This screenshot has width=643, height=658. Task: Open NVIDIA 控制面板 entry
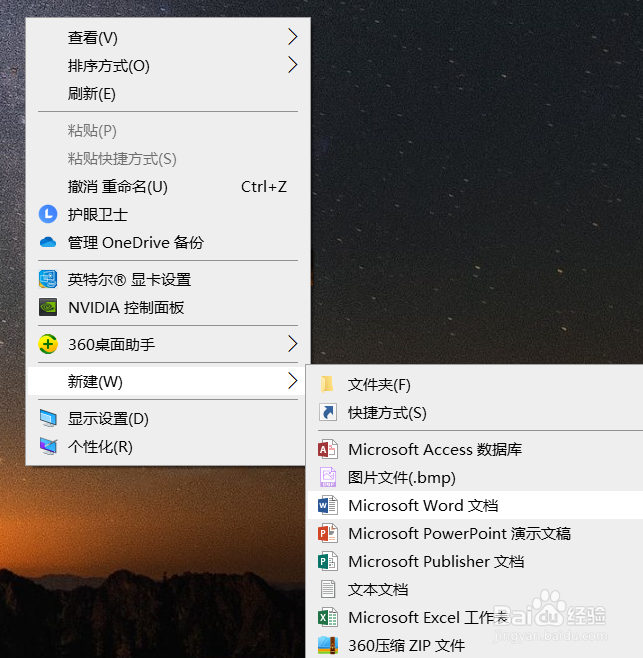(x=168, y=308)
